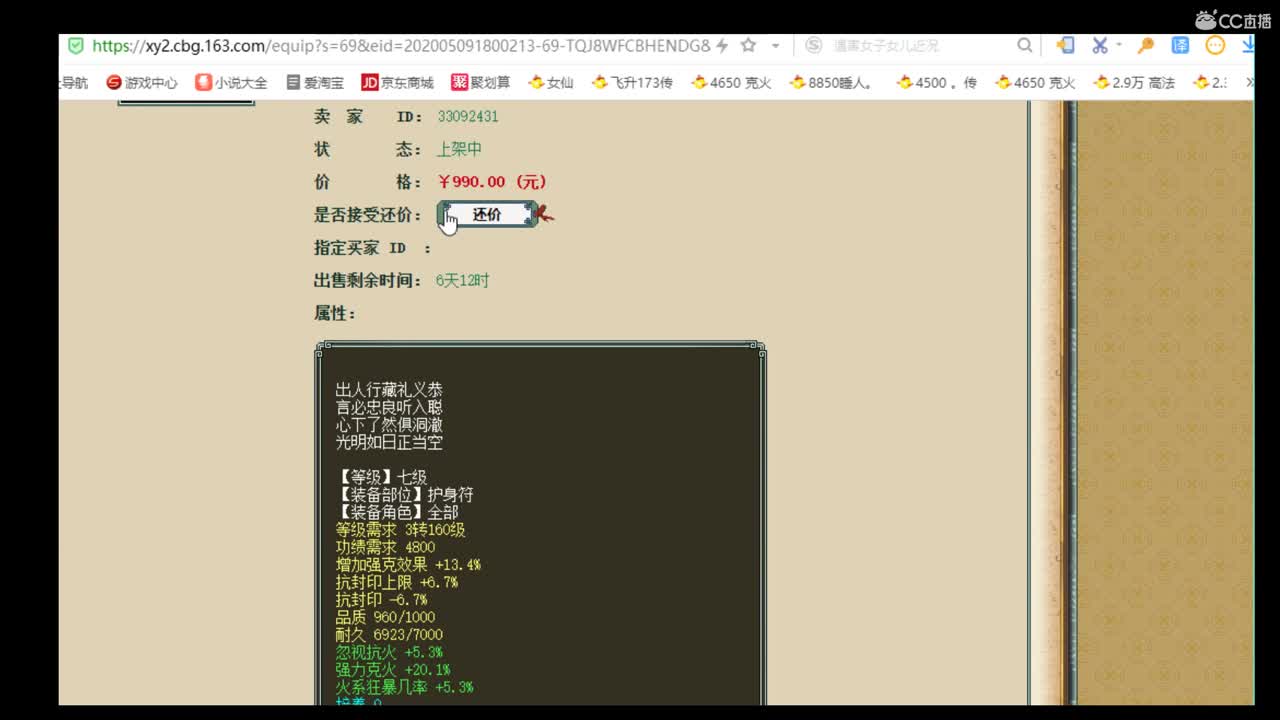
Task: Click the line 耐久 6923/7000
Action: pyautogui.click(x=389, y=635)
